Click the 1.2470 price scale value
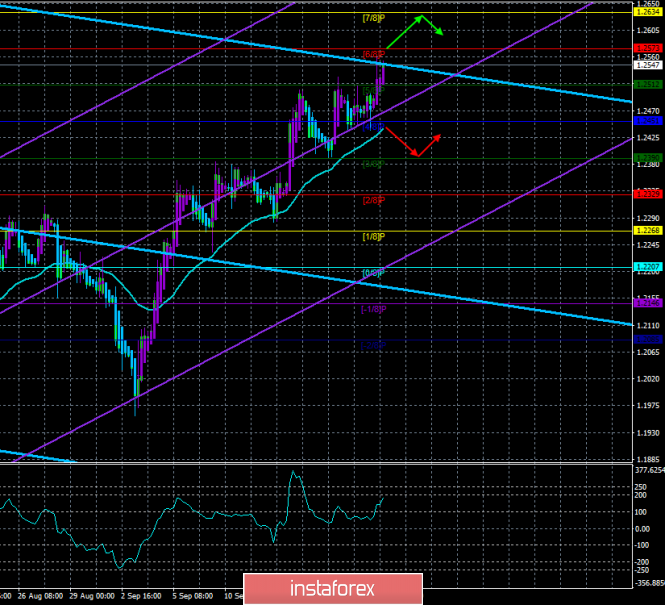This screenshot has width=665, height=605. click(x=648, y=111)
